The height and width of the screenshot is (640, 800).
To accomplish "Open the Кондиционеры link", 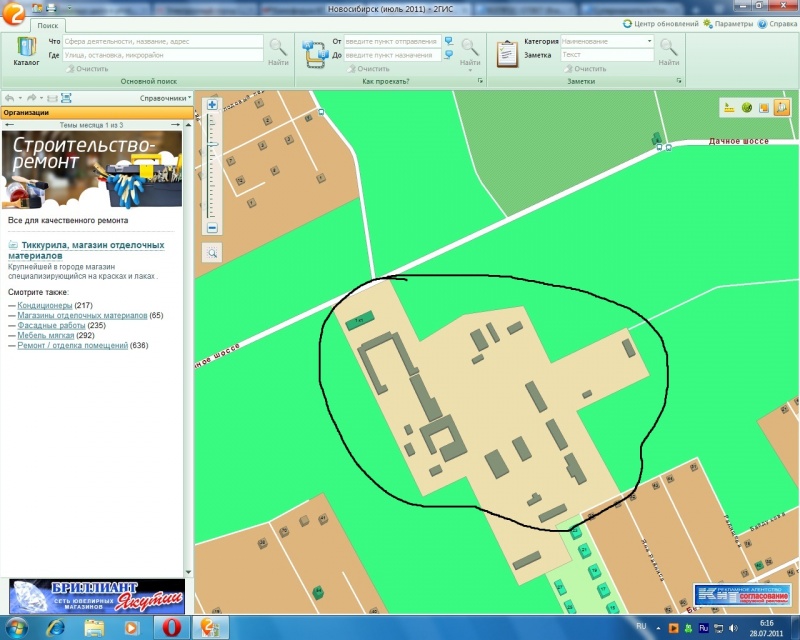I will click(x=44, y=305).
